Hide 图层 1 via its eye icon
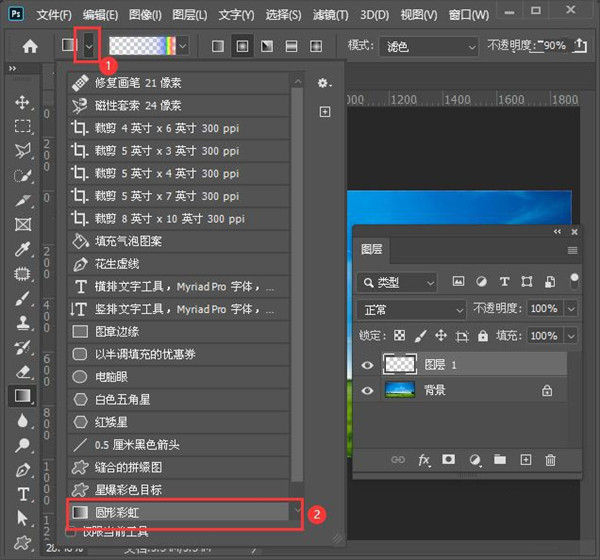Viewport: 600px width, 560px height. pos(367,365)
